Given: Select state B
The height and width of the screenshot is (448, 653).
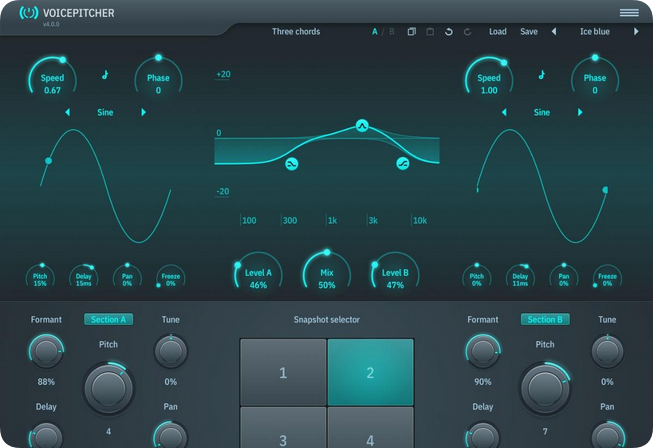Looking at the screenshot, I should point(391,32).
